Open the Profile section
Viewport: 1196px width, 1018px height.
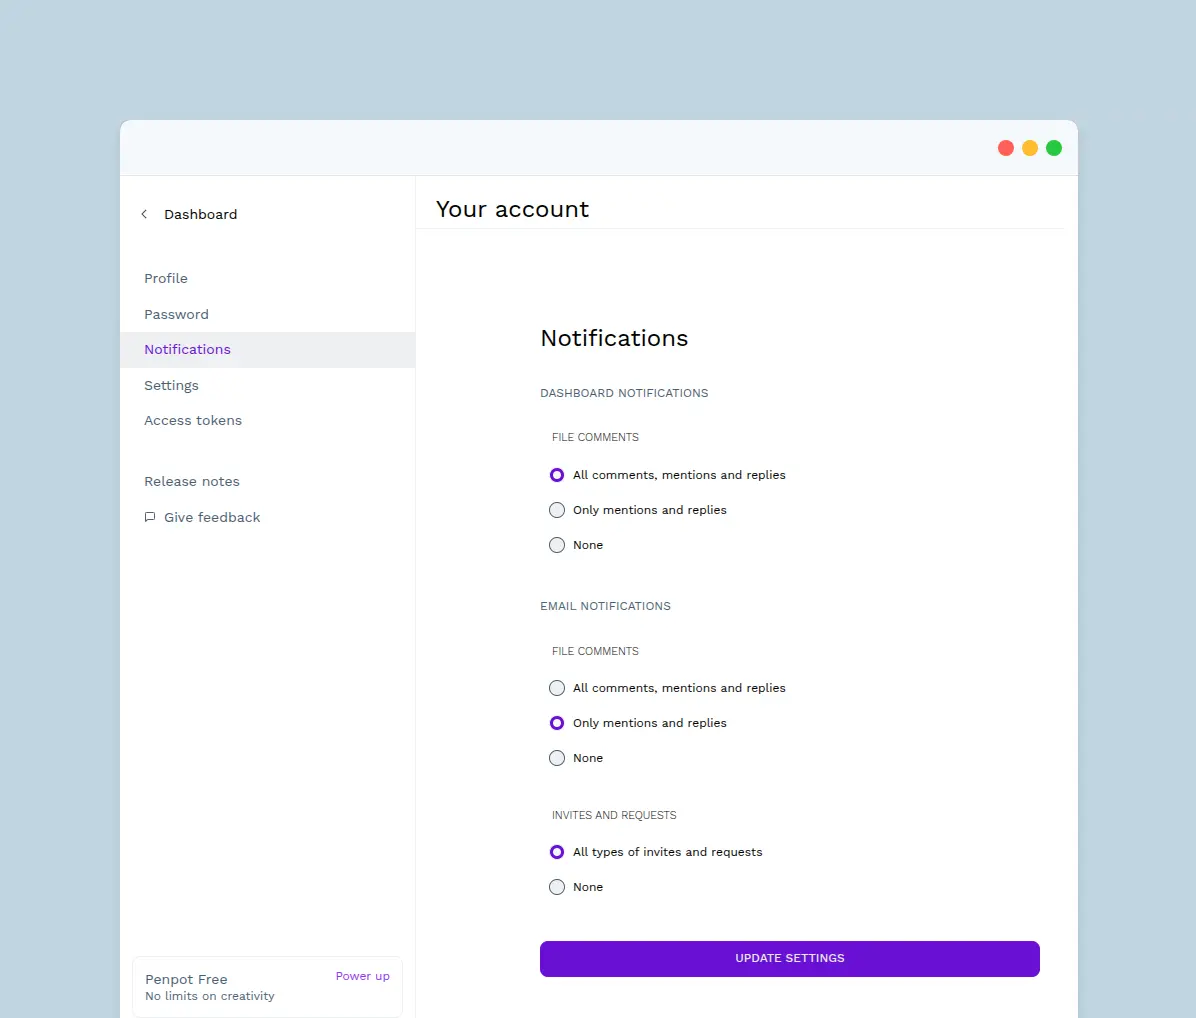click(x=166, y=279)
